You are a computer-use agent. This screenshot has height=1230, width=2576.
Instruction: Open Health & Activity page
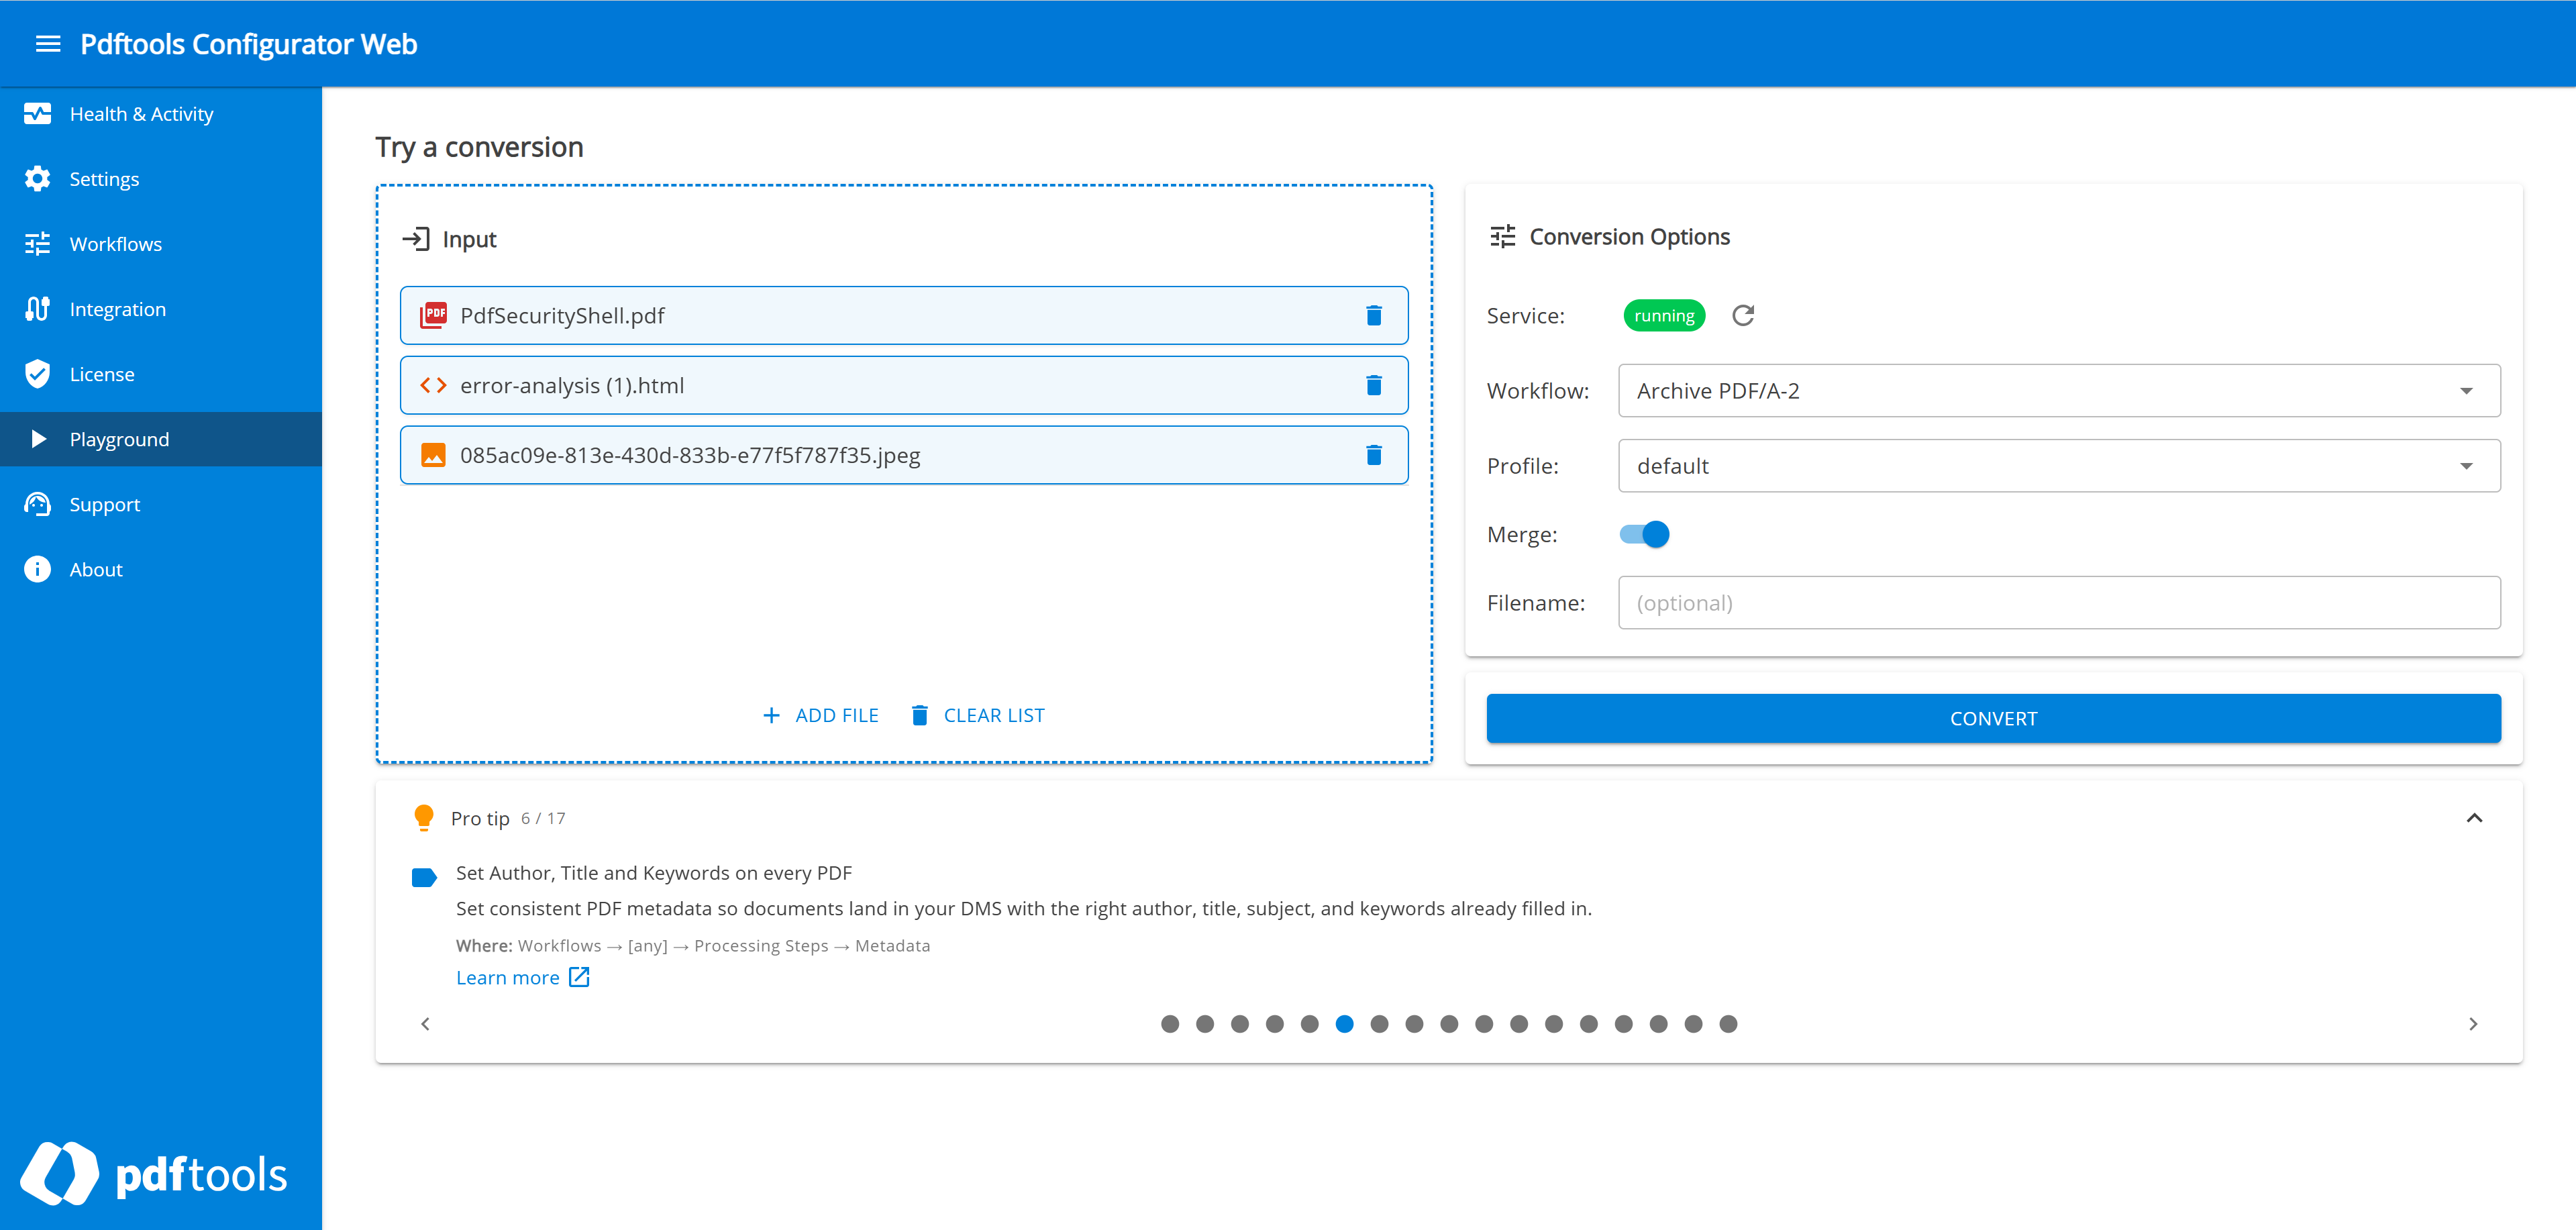[161, 114]
